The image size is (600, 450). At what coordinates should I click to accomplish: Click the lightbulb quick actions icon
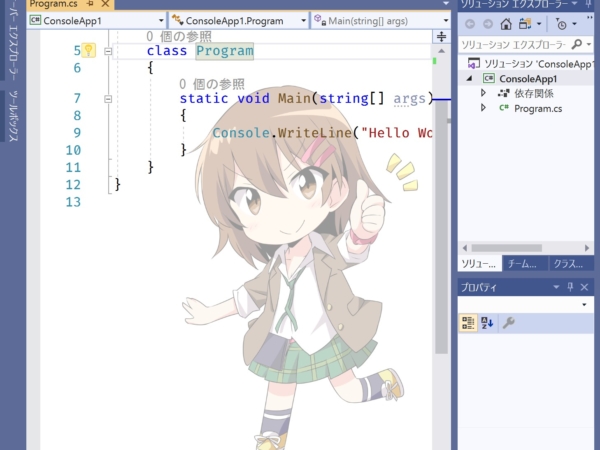[88, 50]
